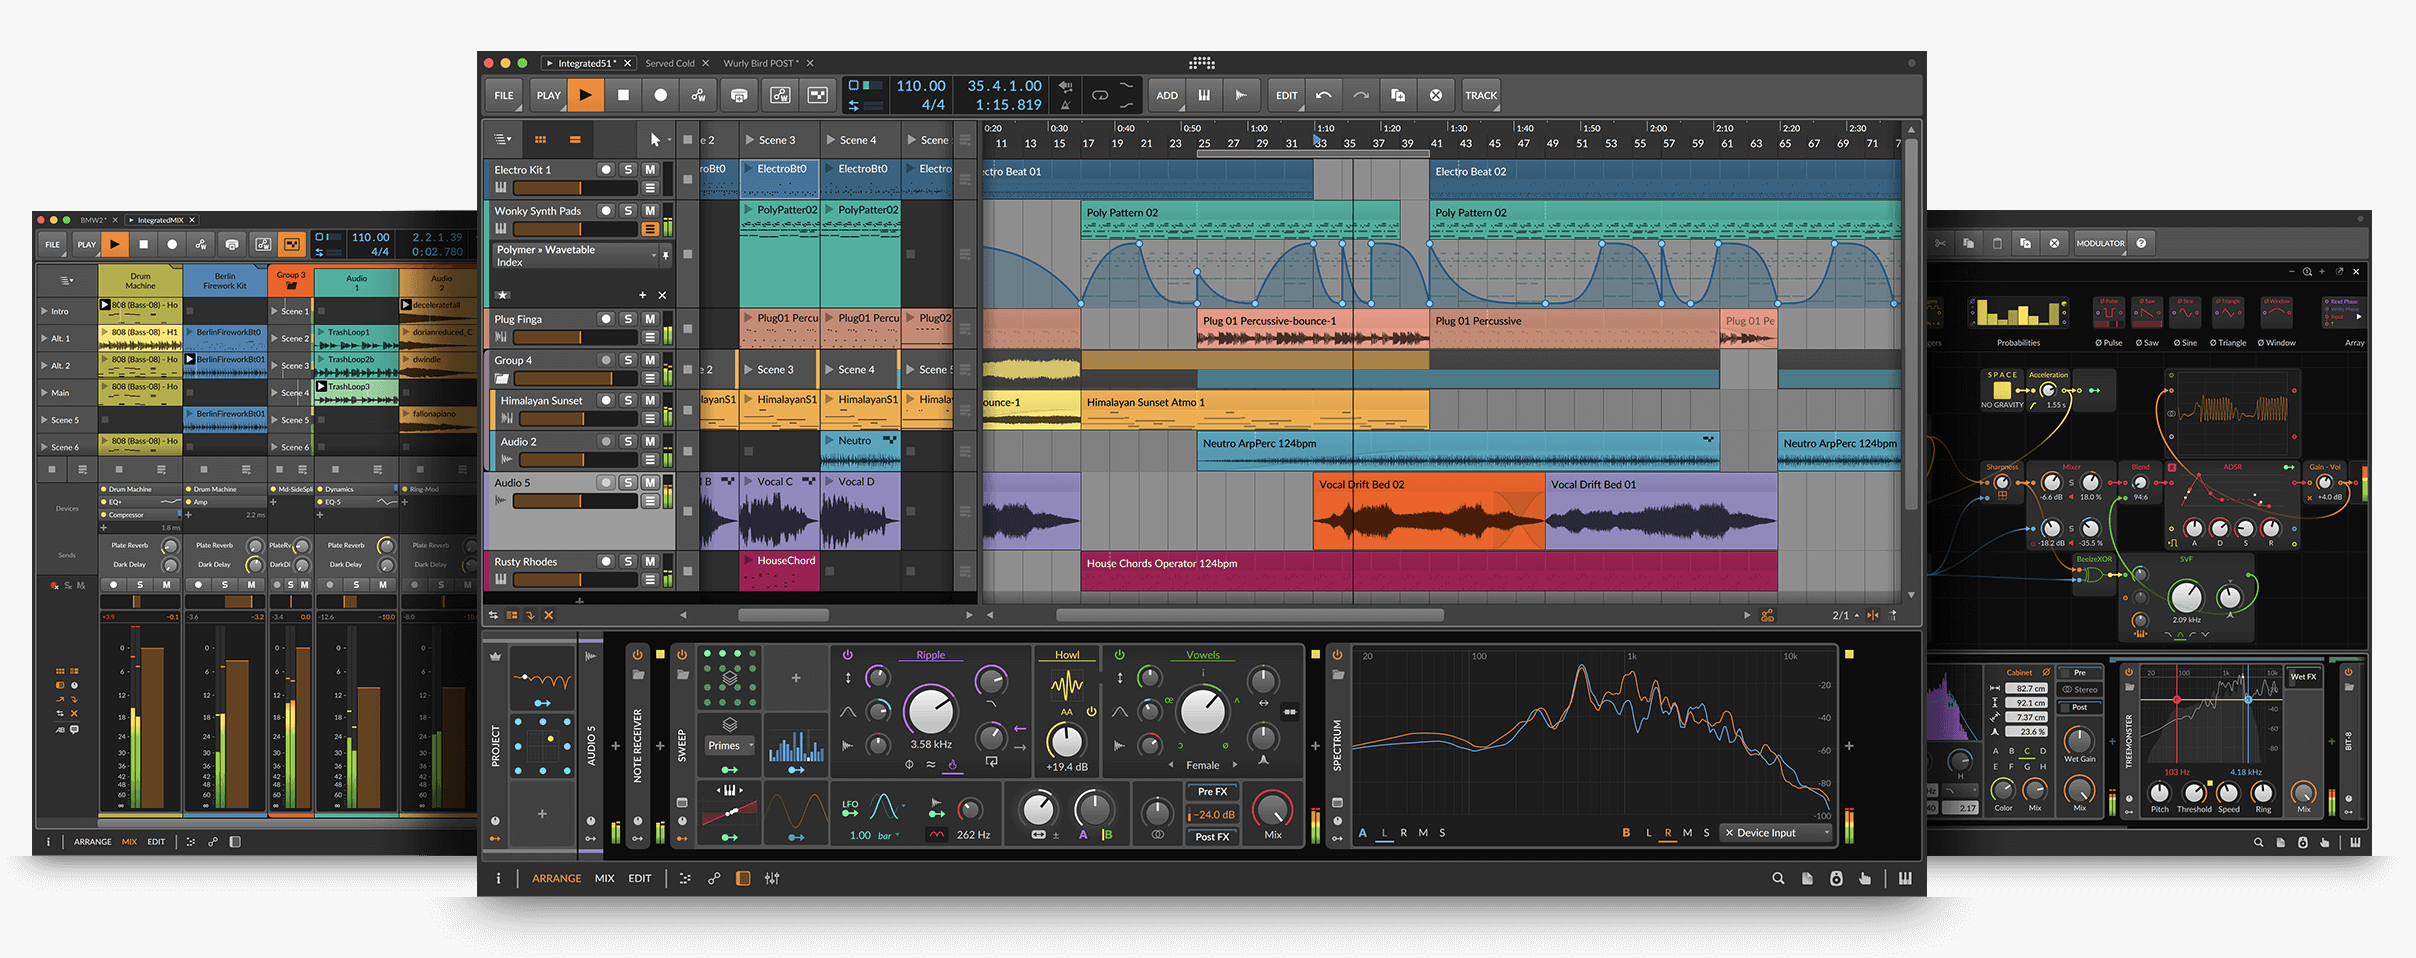Switch to the Served Cold project tab
The image size is (2416, 958).
pos(669,63)
